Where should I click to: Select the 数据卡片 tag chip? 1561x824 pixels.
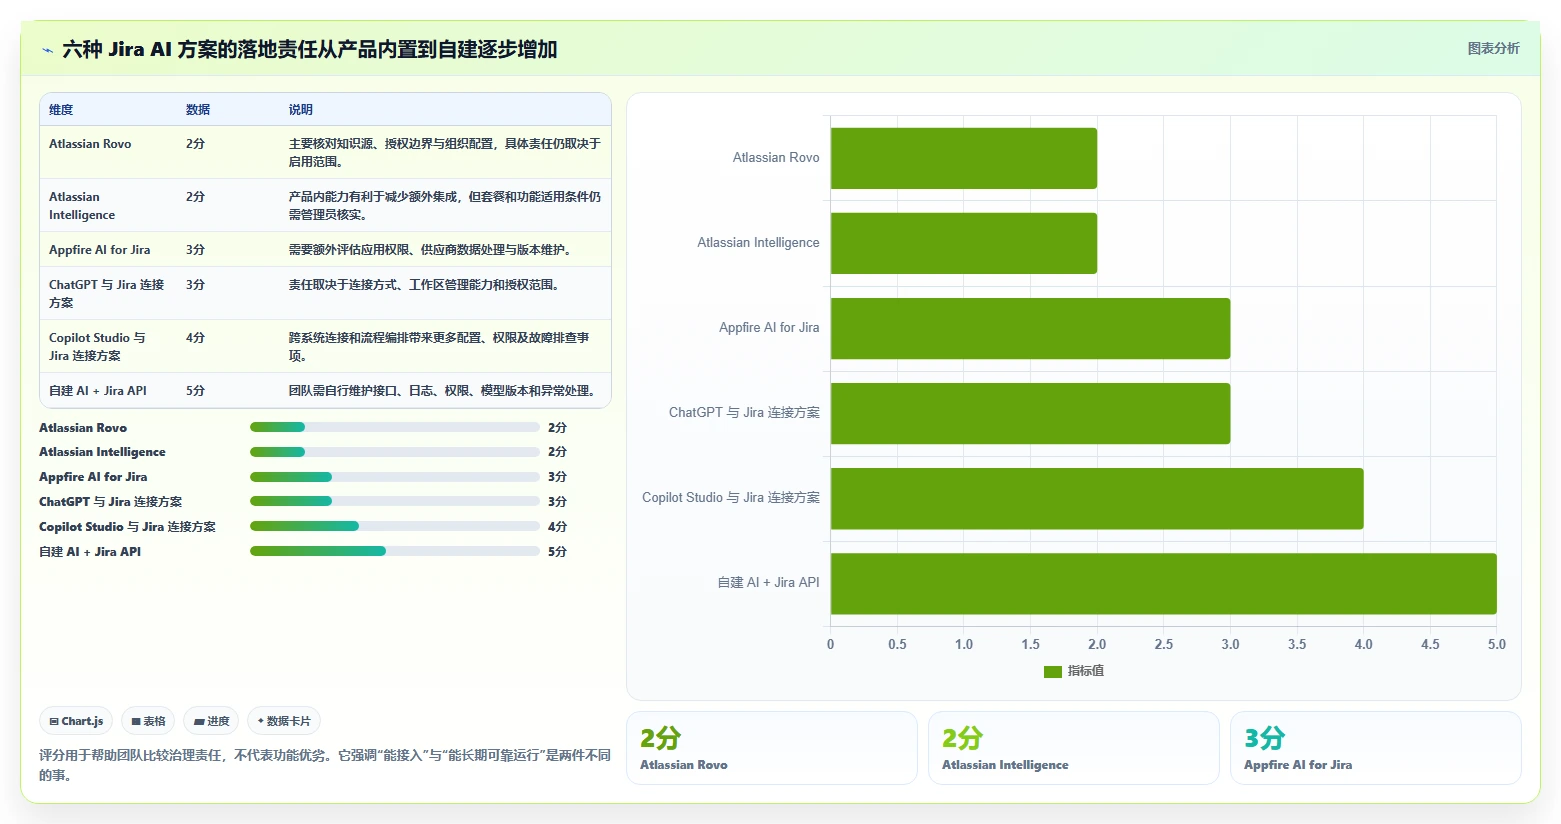[284, 721]
